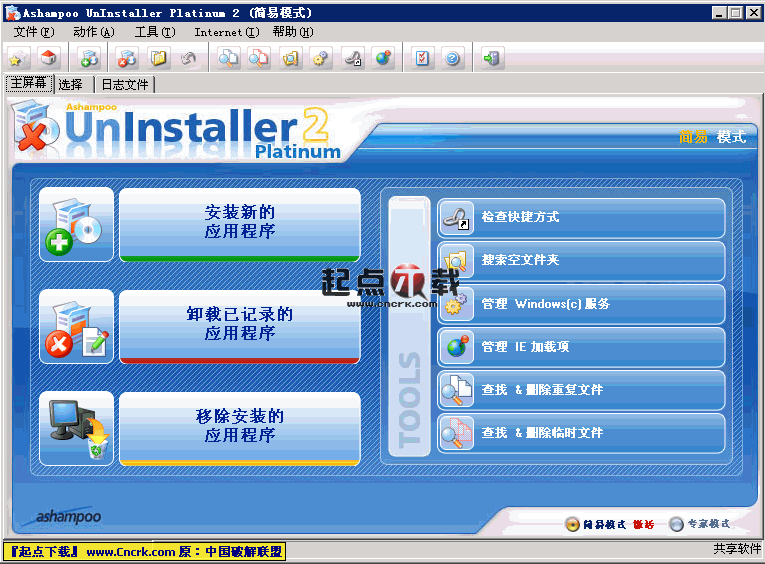Click the Windows services gear toolbar icon
Image resolution: width=765 pixels, height=564 pixels.
click(x=320, y=59)
